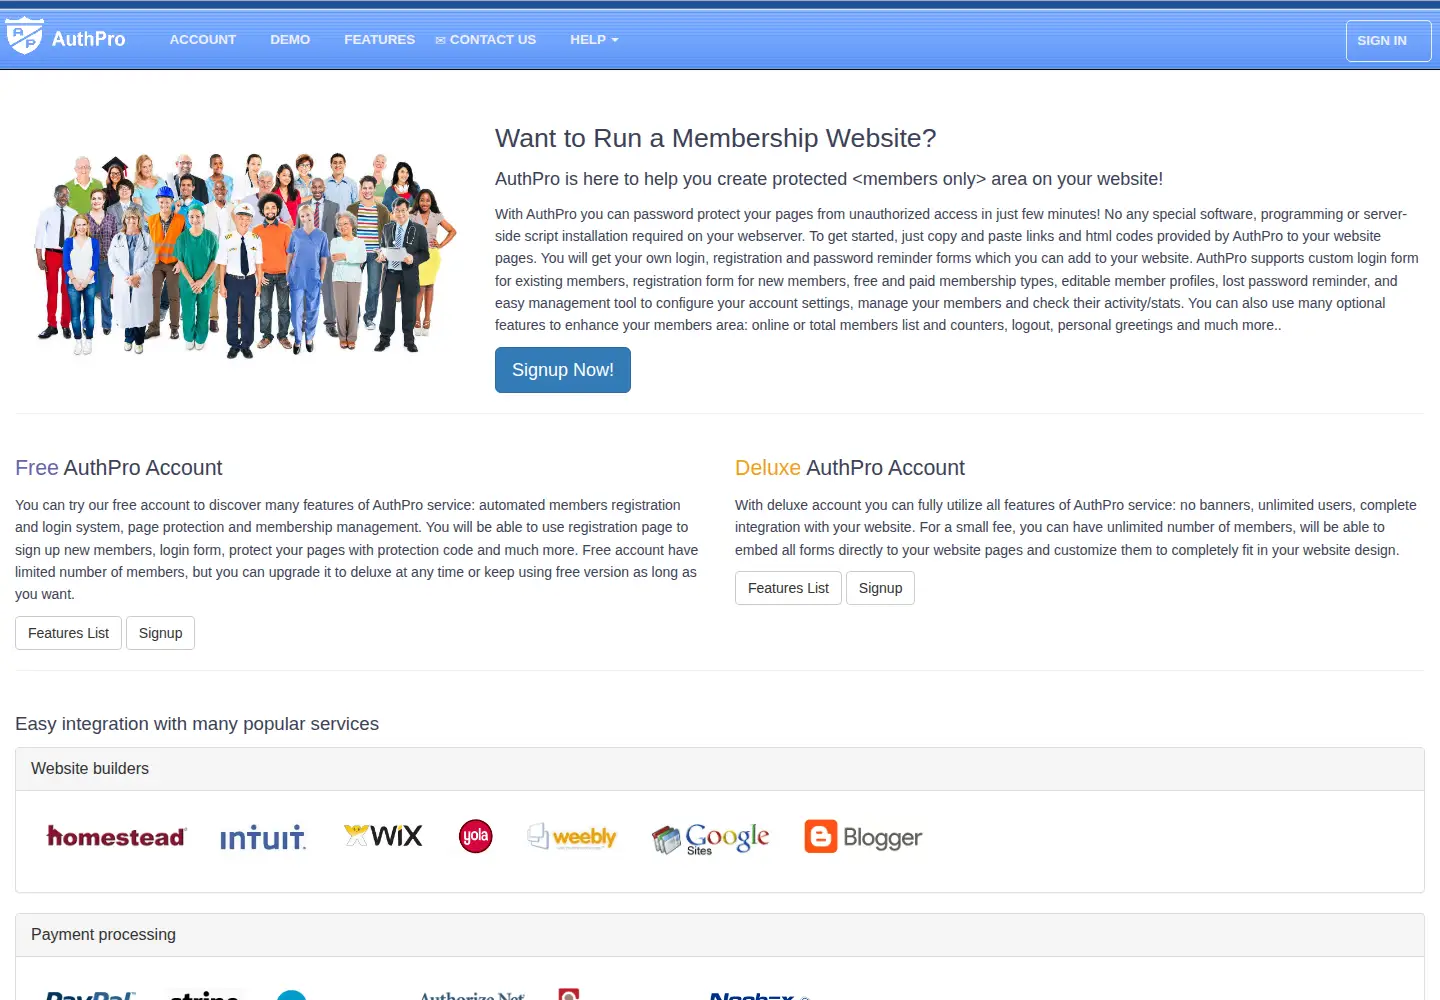This screenshot has height=1000, width=1440.
Task: Click the "Want to Run a Membership Website?" heading
Action: click(x=716, y=138)
